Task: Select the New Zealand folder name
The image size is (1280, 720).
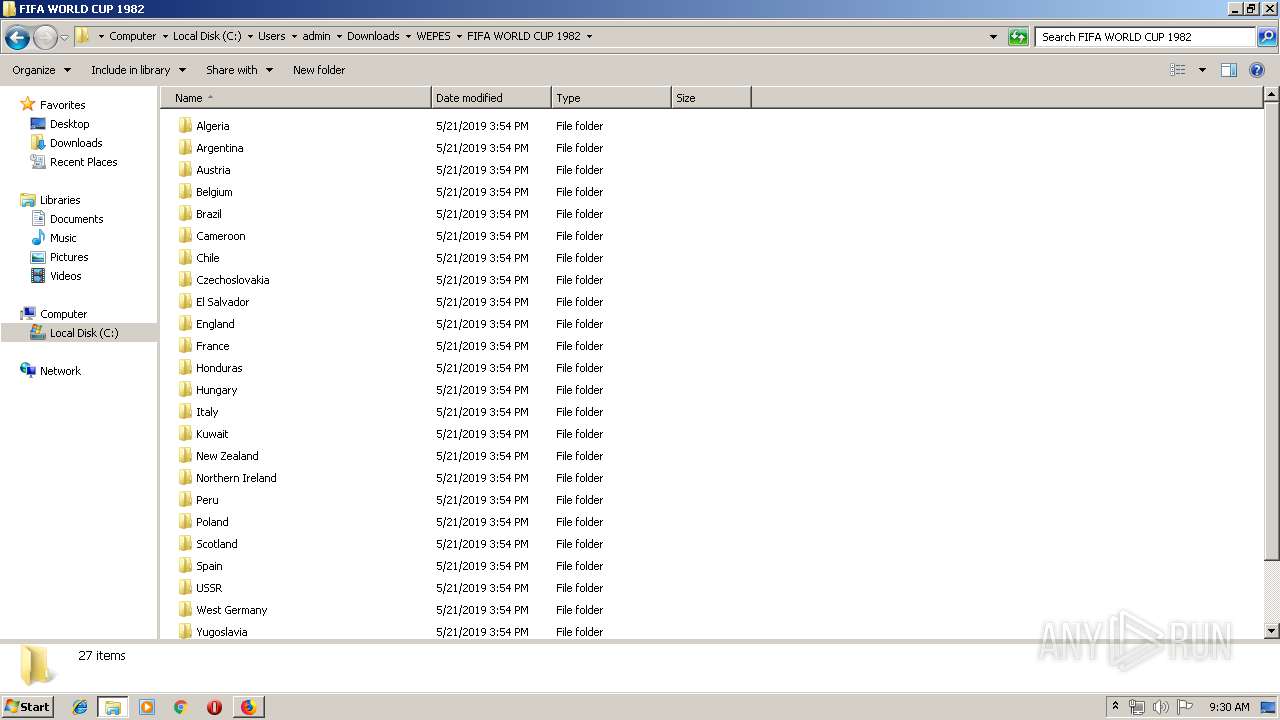Action: [227, 456]
